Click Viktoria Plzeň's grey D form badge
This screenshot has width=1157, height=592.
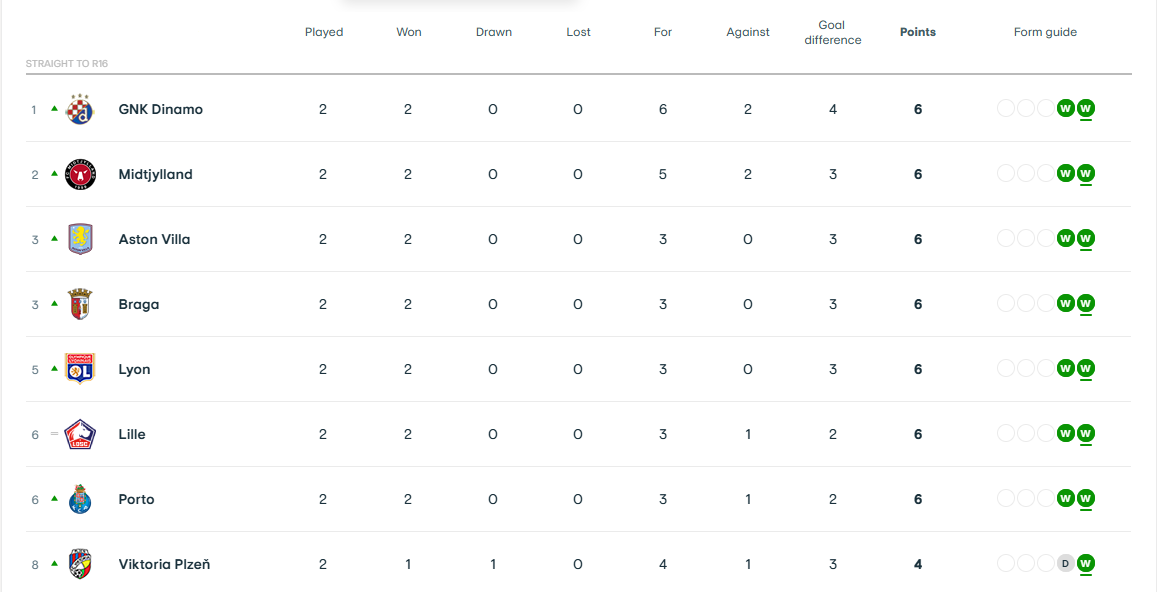coord(1065,564)
